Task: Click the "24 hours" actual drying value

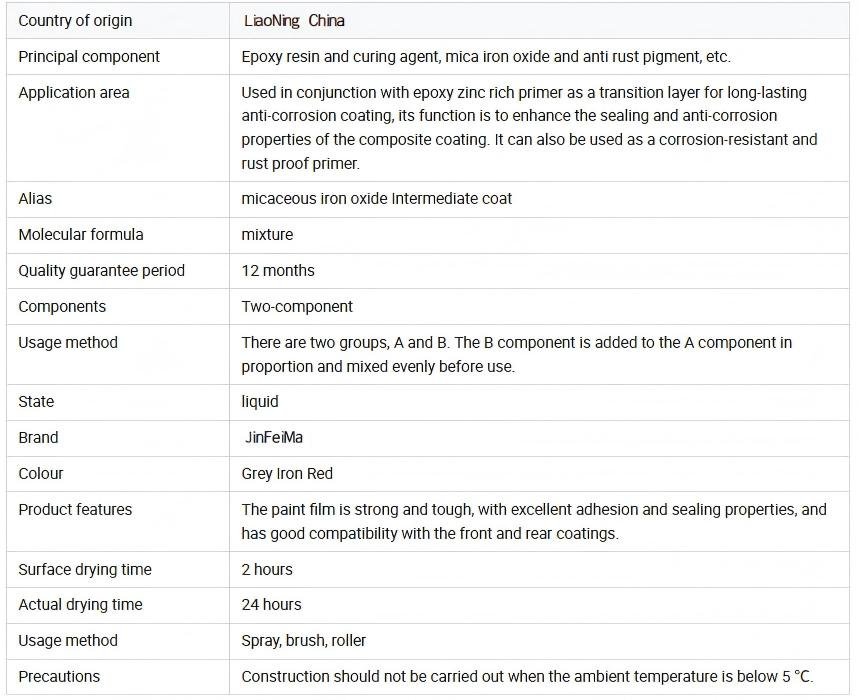Action: (x=271, y=605)
